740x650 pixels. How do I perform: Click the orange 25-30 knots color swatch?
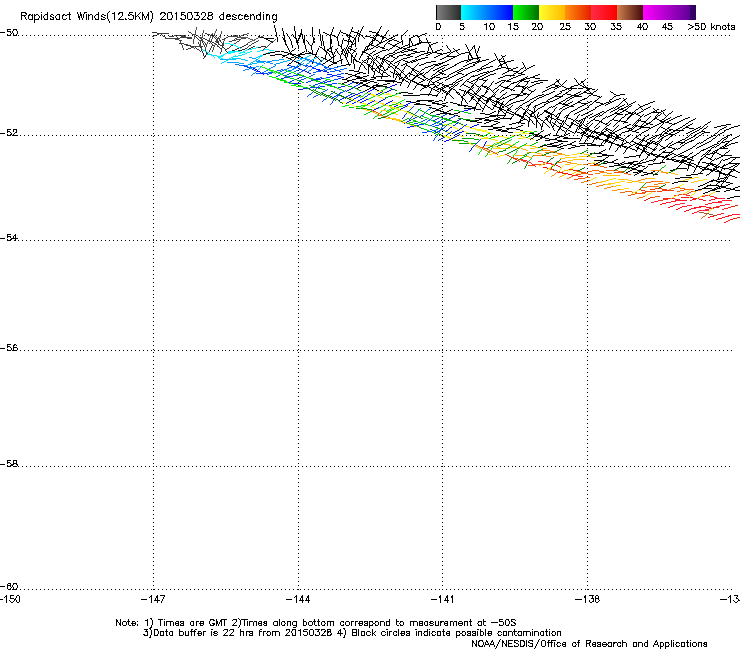578,12
